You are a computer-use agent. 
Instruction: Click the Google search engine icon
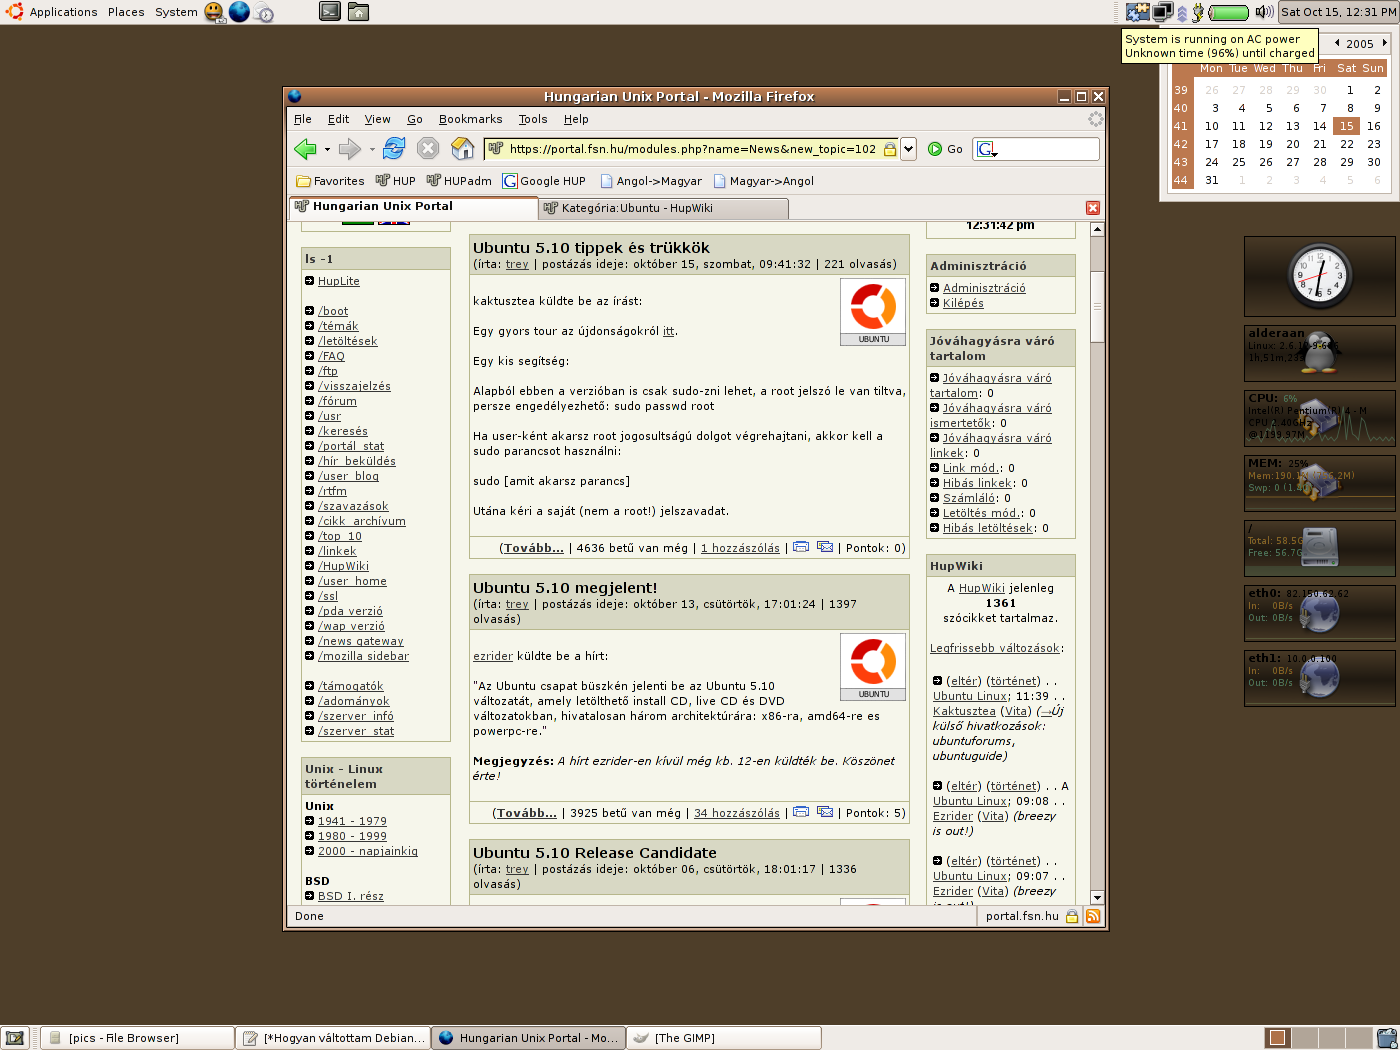tap(985, 149)
